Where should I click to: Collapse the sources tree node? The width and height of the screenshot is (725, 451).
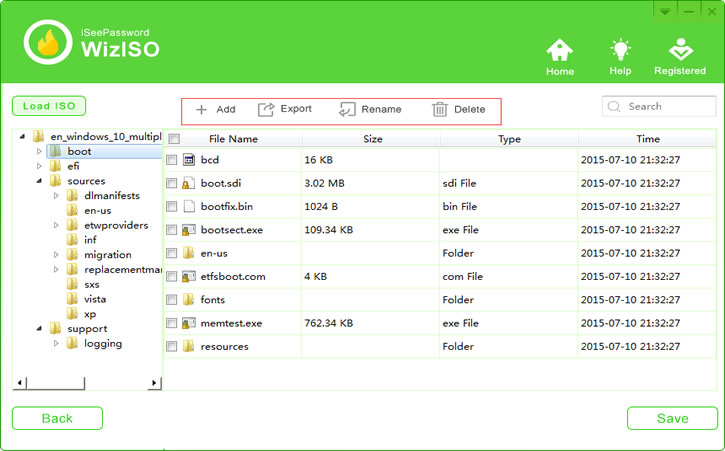point(39,181)
